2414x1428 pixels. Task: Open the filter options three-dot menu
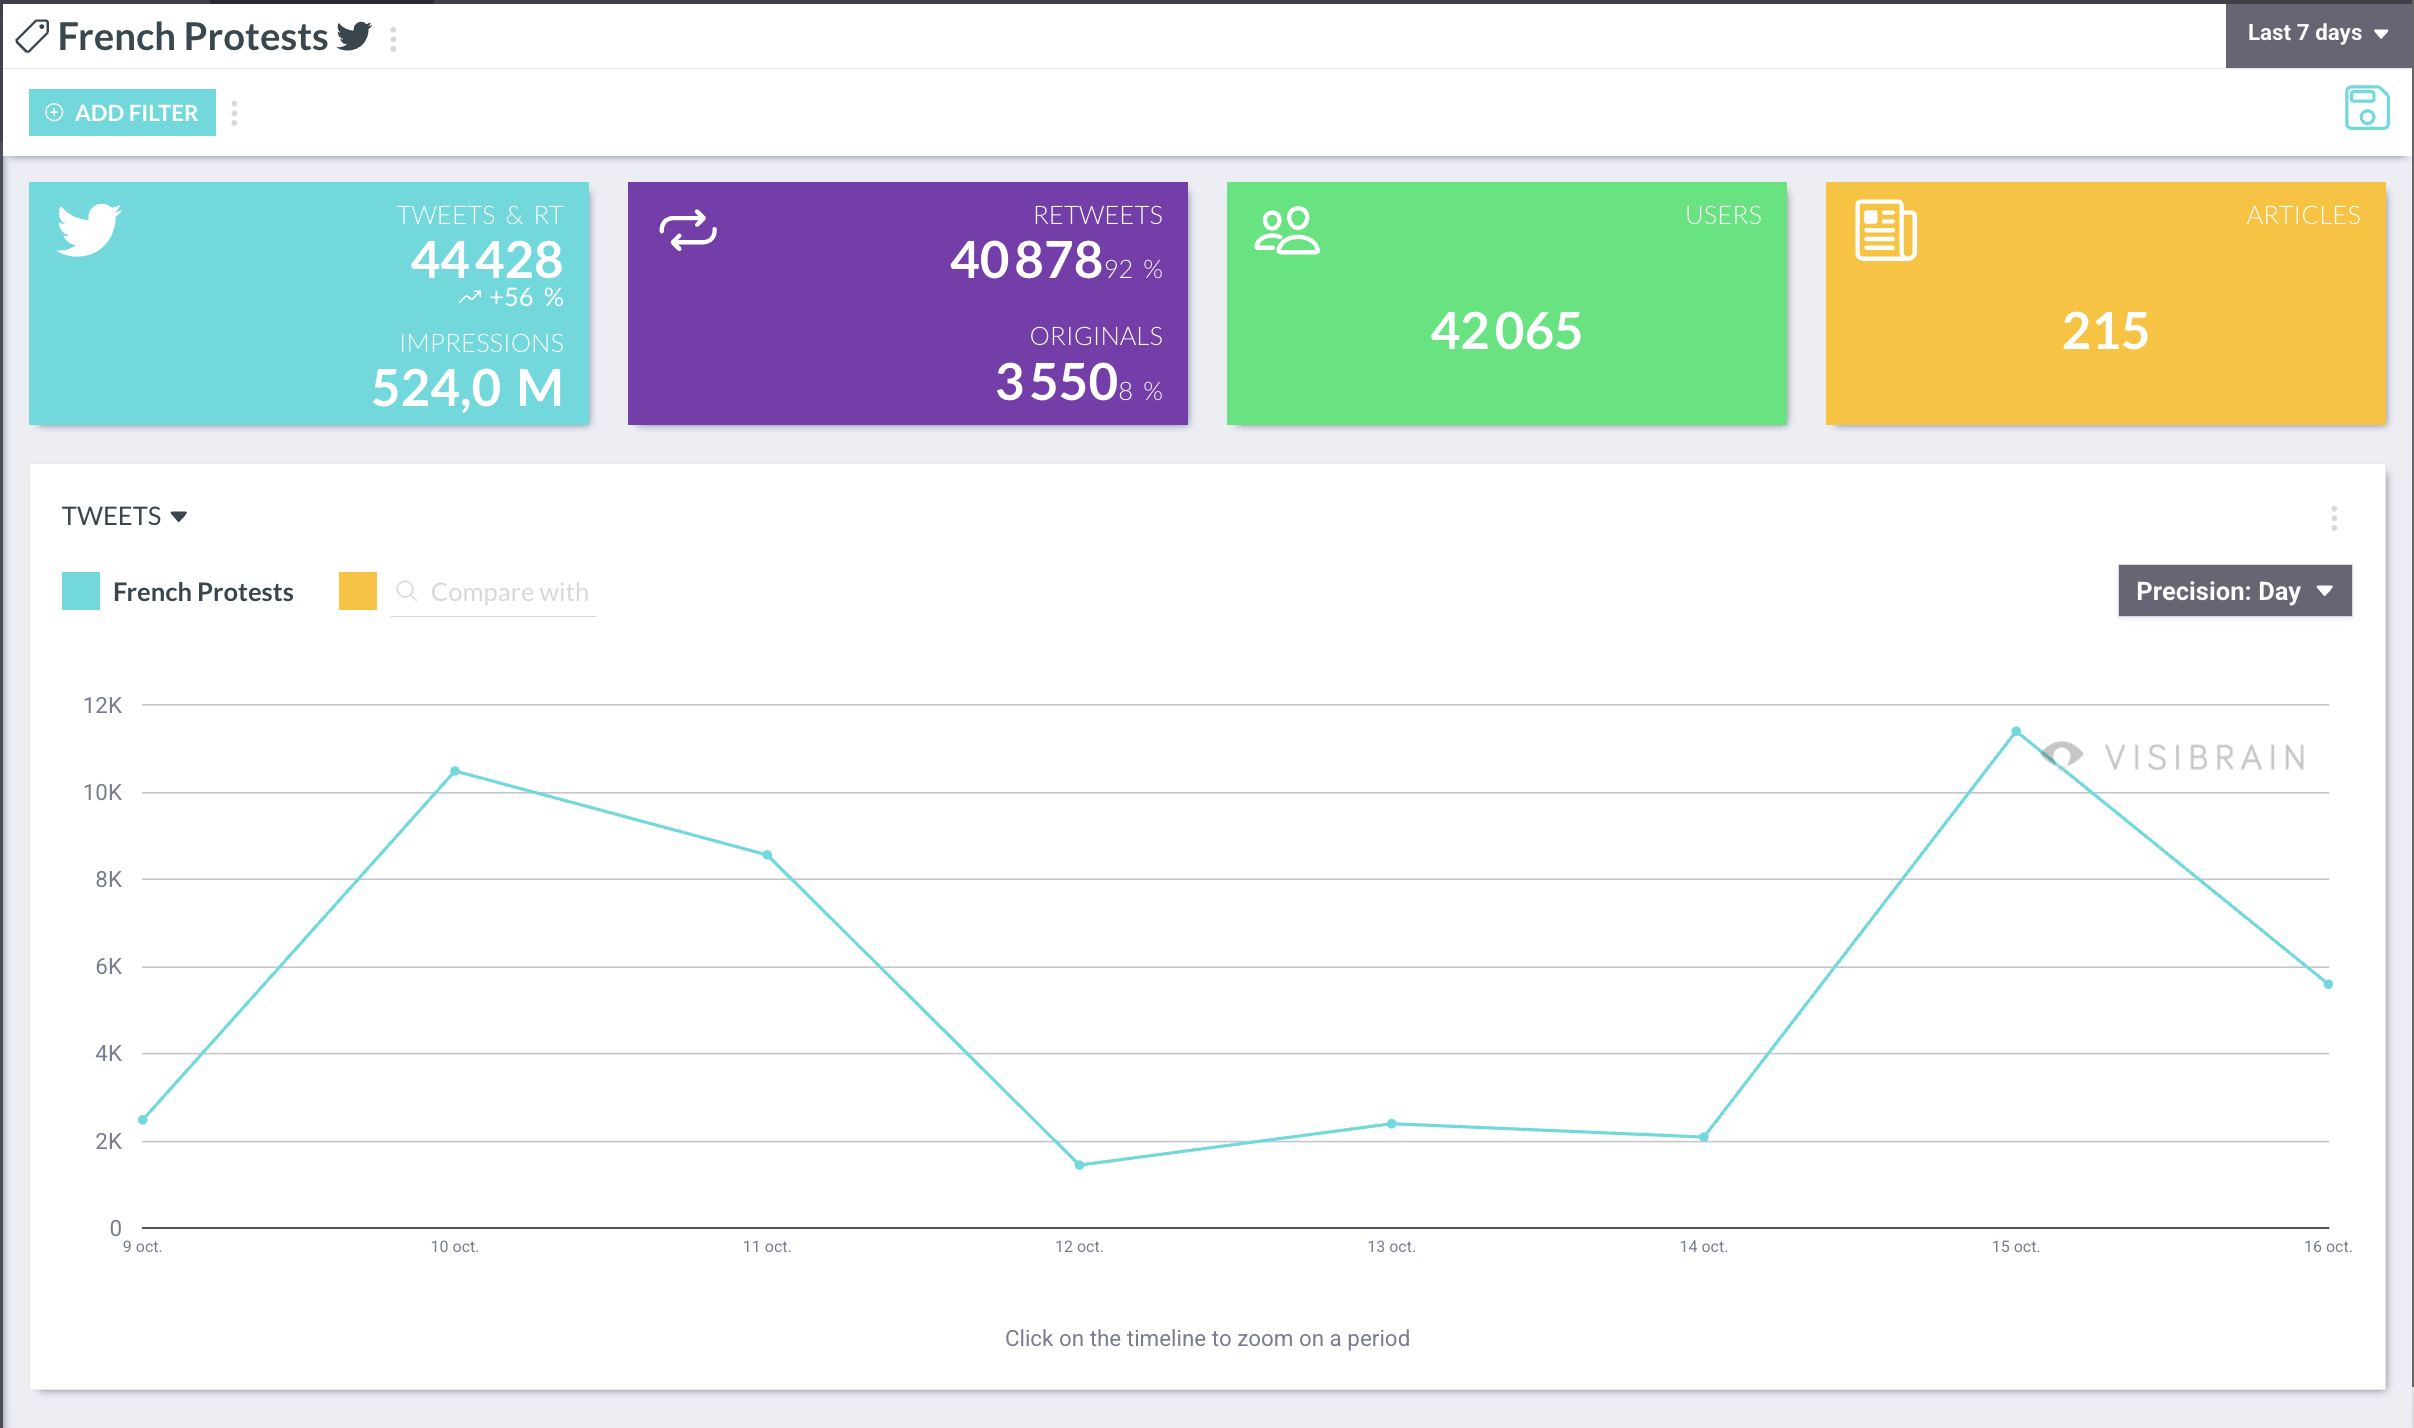click(234, 113)
